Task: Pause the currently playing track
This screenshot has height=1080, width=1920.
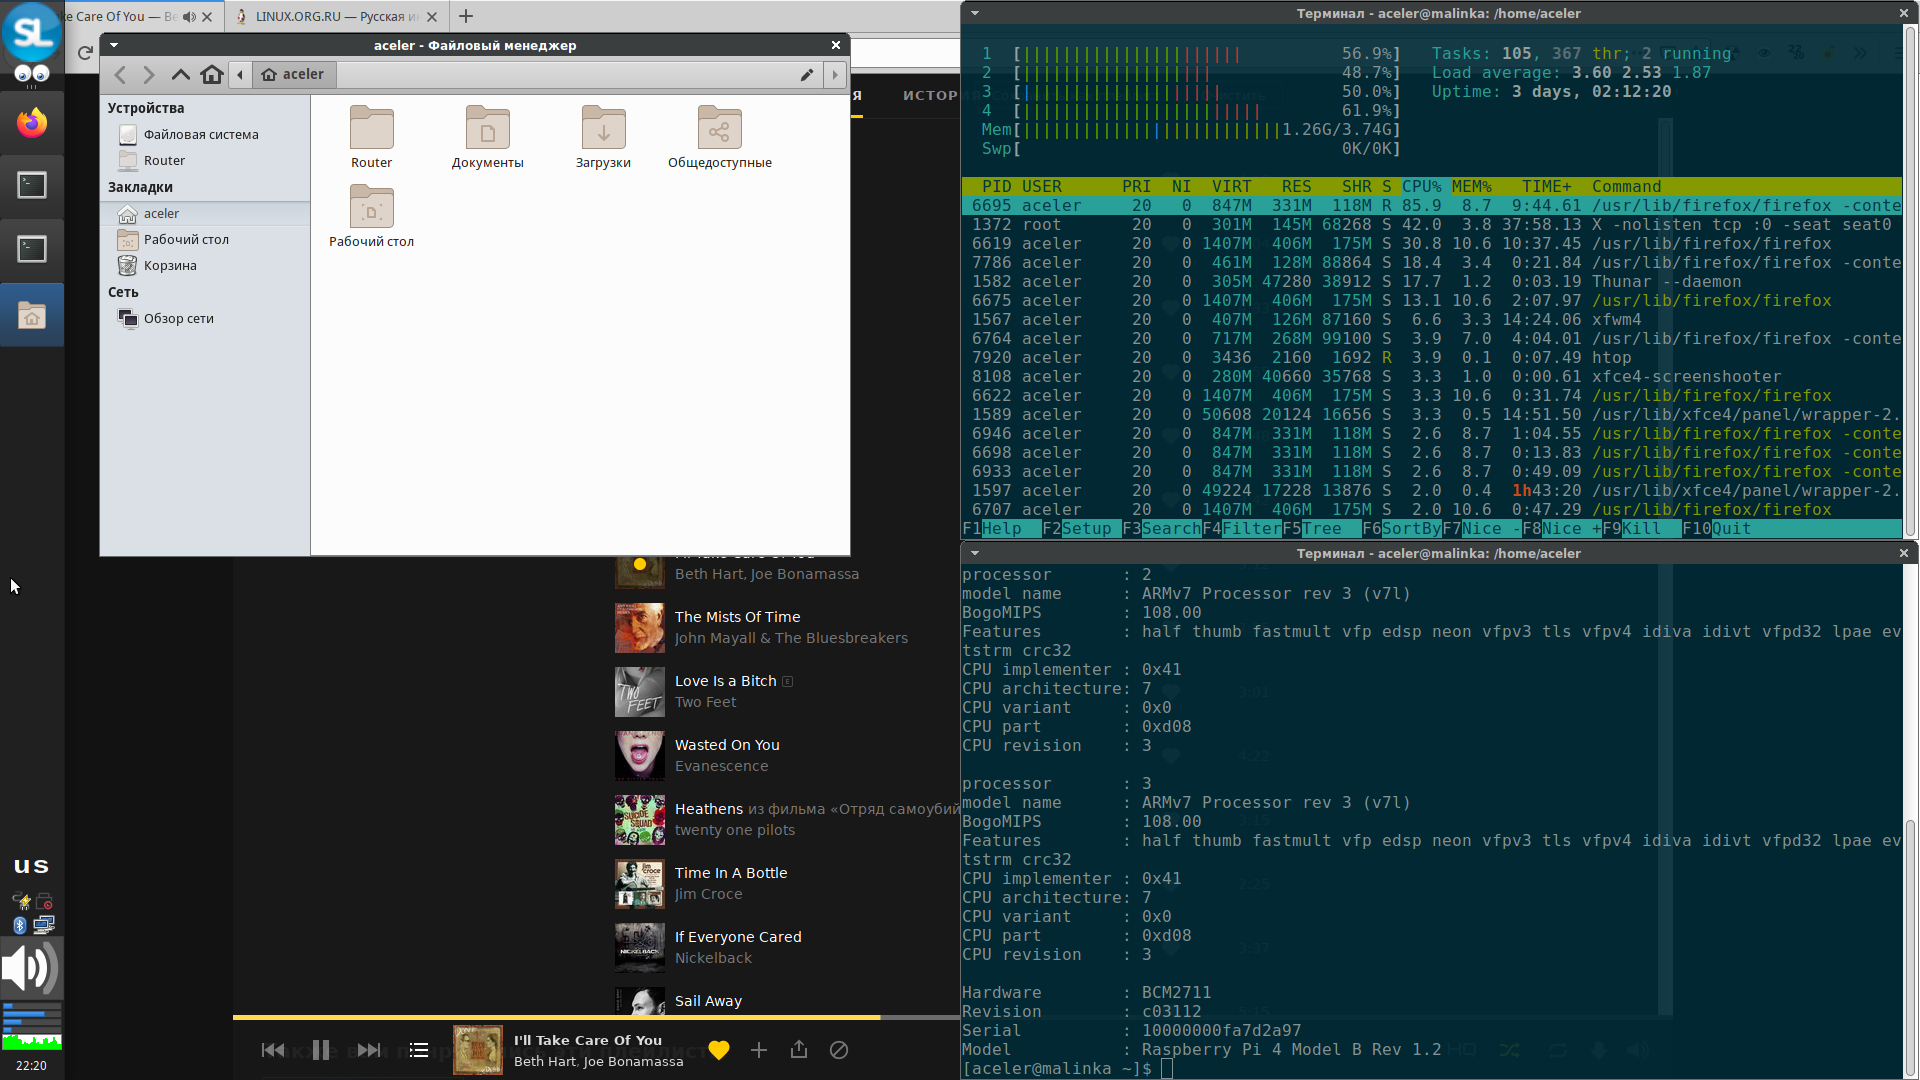Action: pyautogui.click(x=321, y=1050)
